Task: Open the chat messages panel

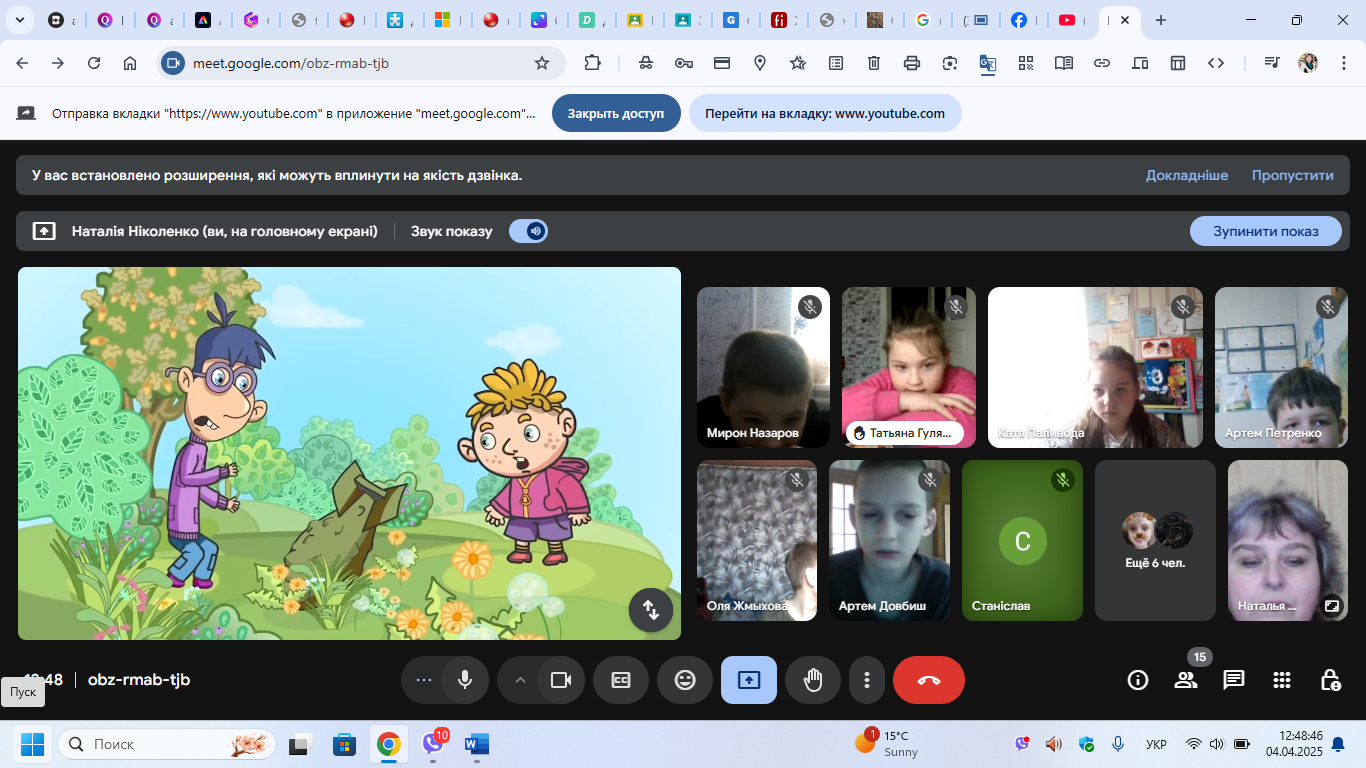Action: (1234, 680)
